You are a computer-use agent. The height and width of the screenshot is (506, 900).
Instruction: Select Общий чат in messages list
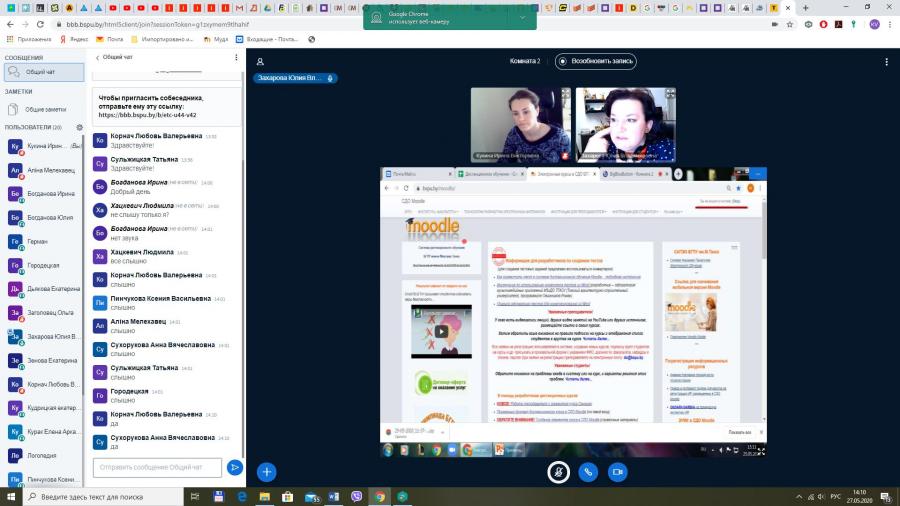click(44, 72)
